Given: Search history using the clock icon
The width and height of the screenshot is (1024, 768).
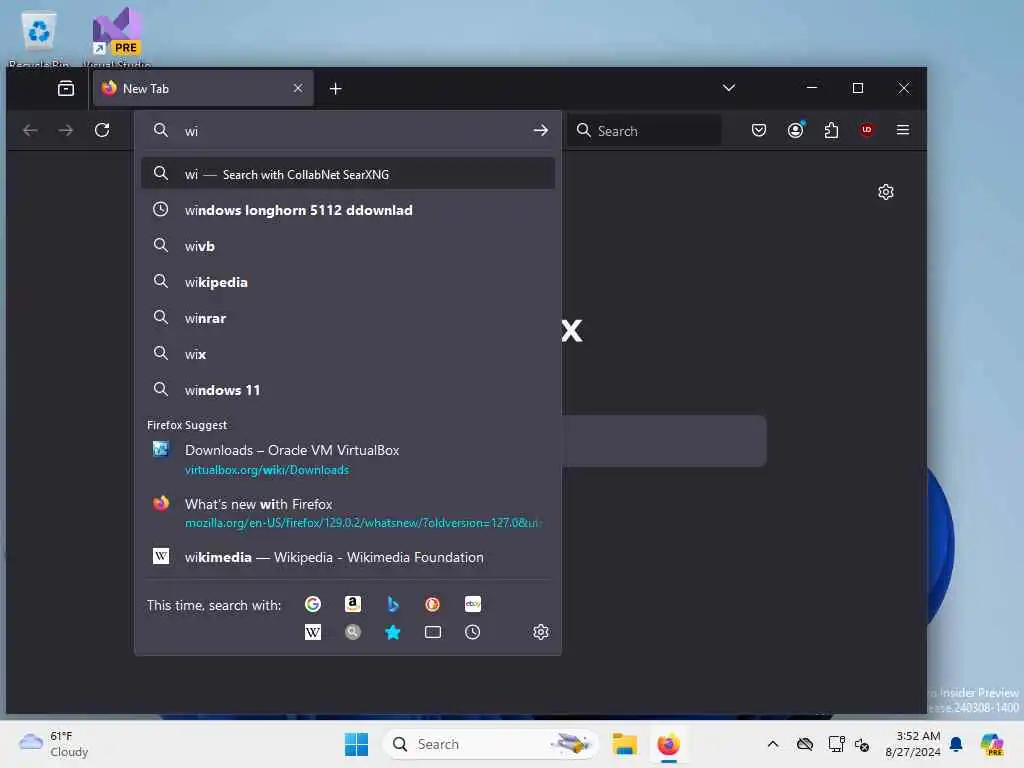Looking at the screenshot, I should point(473,632).
